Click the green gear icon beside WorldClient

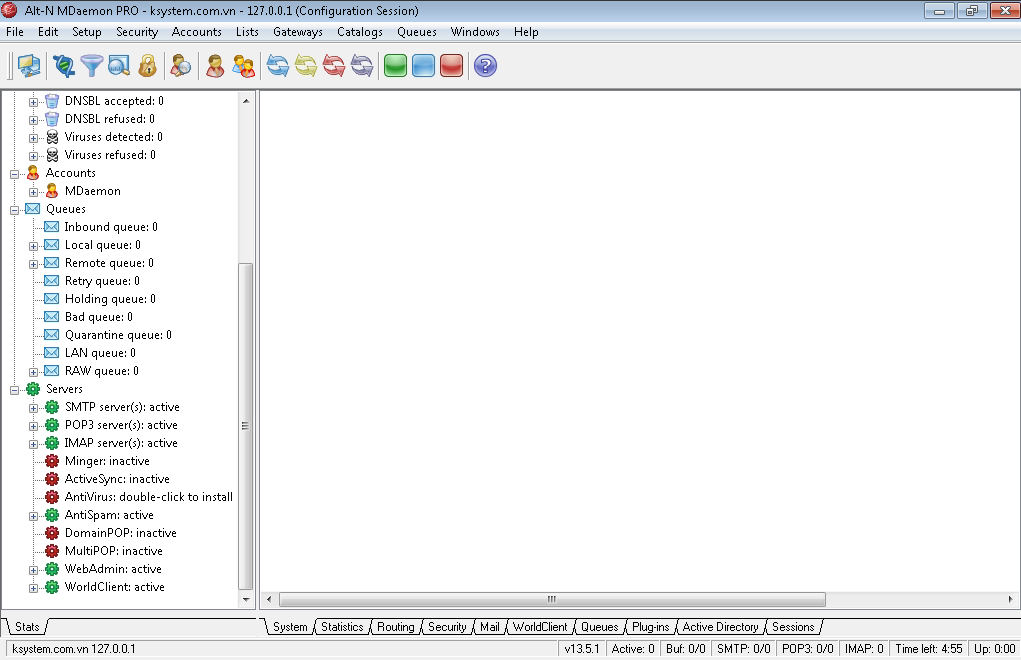52,587
